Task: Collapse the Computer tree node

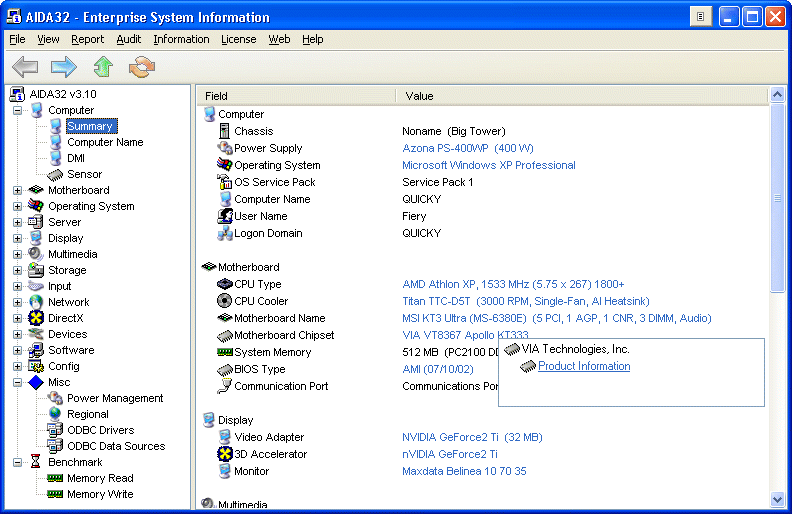Action: coord(17,110)
